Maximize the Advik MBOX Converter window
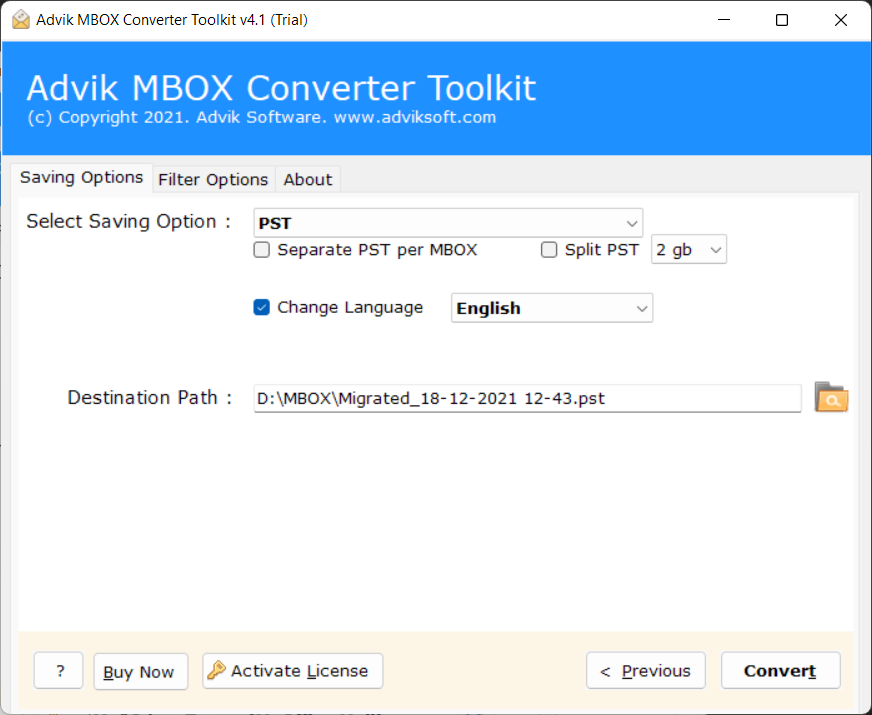Image resolution: width=872 pixels, height=715 pixels. click(782, 20)
